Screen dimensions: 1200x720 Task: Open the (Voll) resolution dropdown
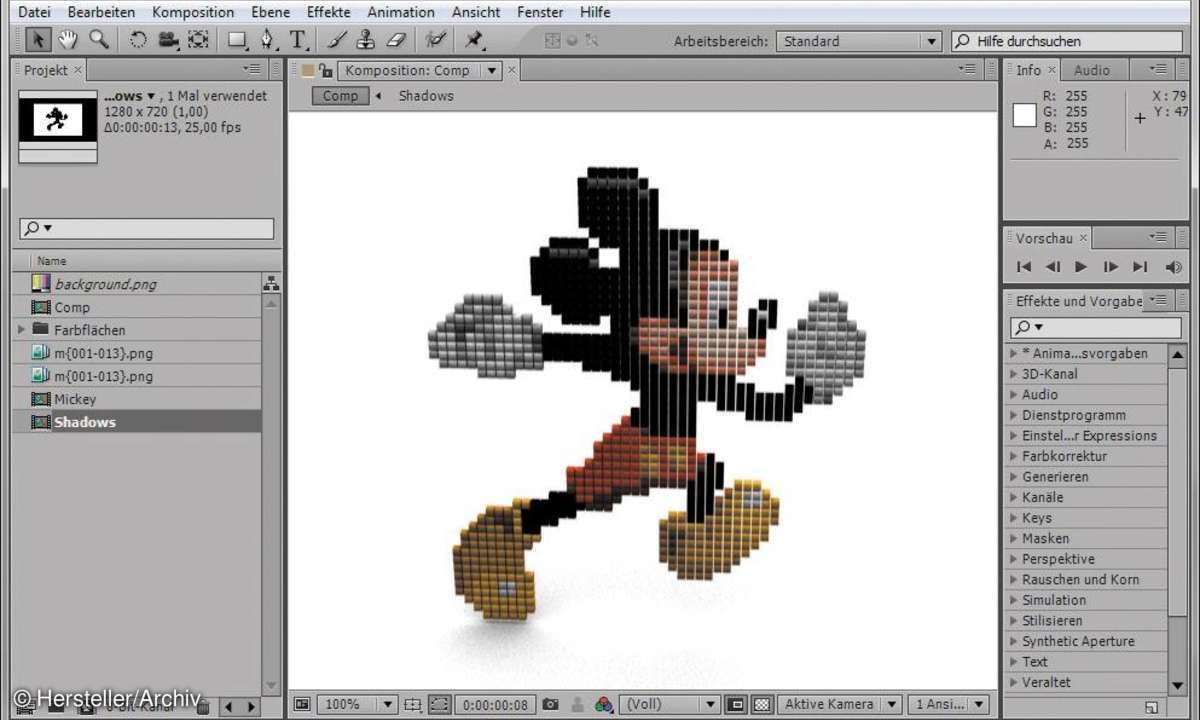coord(670,704)
